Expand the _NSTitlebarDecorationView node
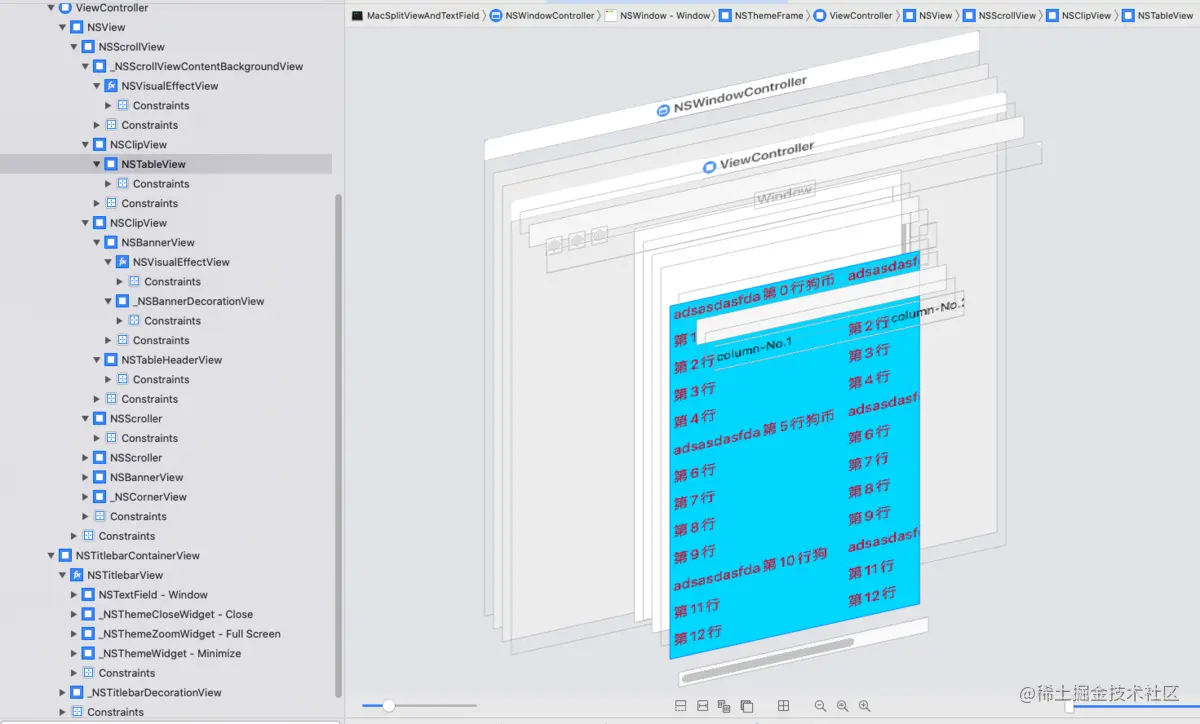 coord(62,692)
